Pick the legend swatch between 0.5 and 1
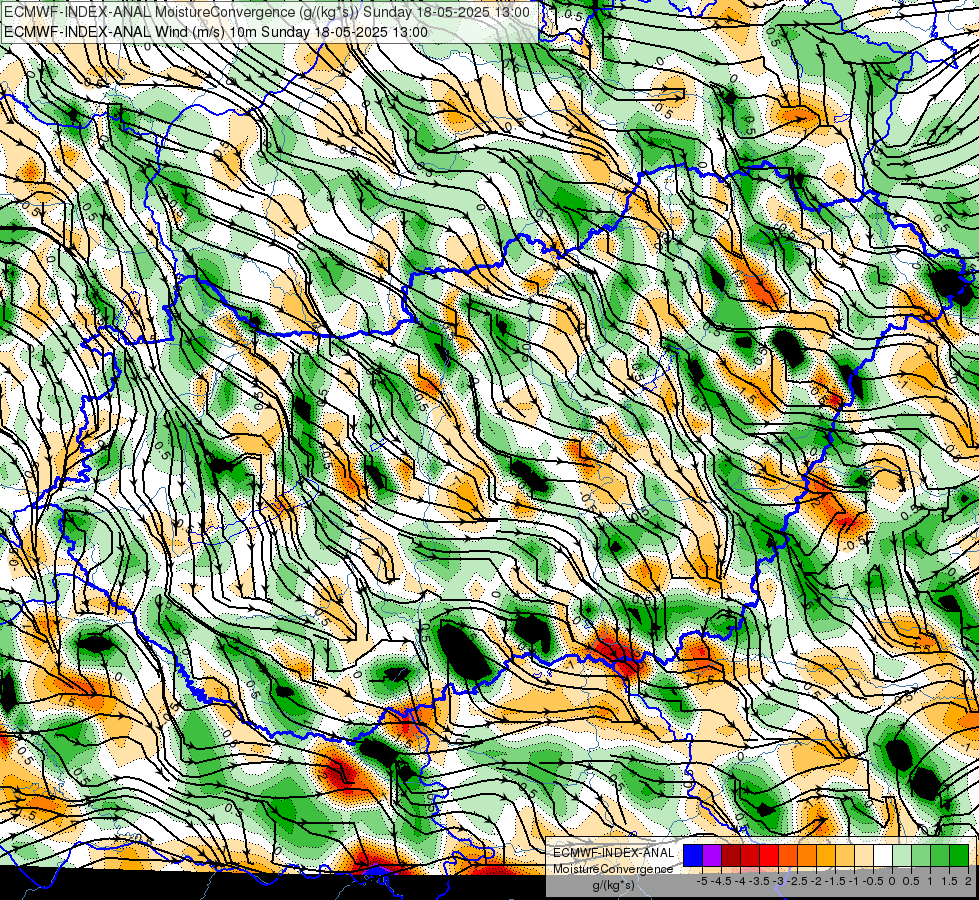Screen dimensions: 979x900 tap(920, 856)
